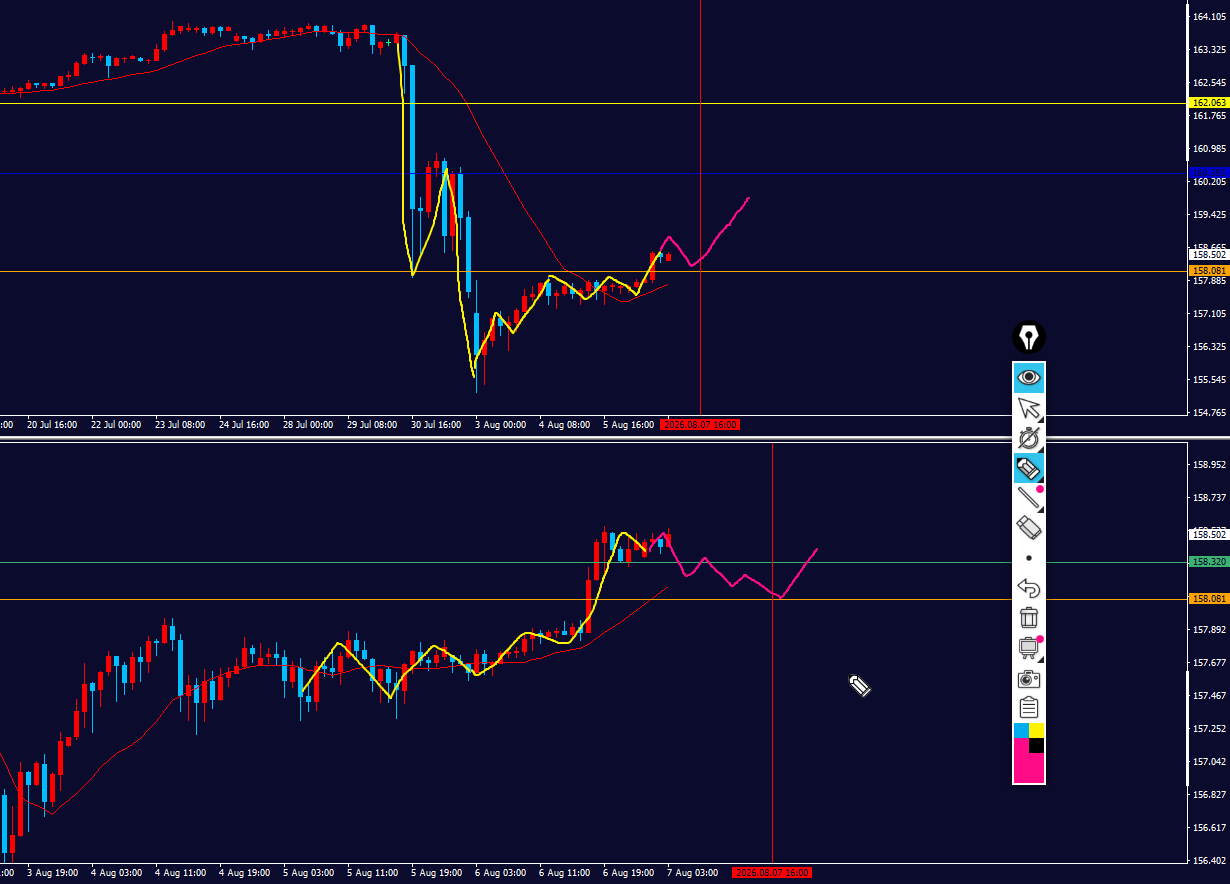Click the Epic Pen nib logo button

pyautogui.click(x=1029, y=337)
